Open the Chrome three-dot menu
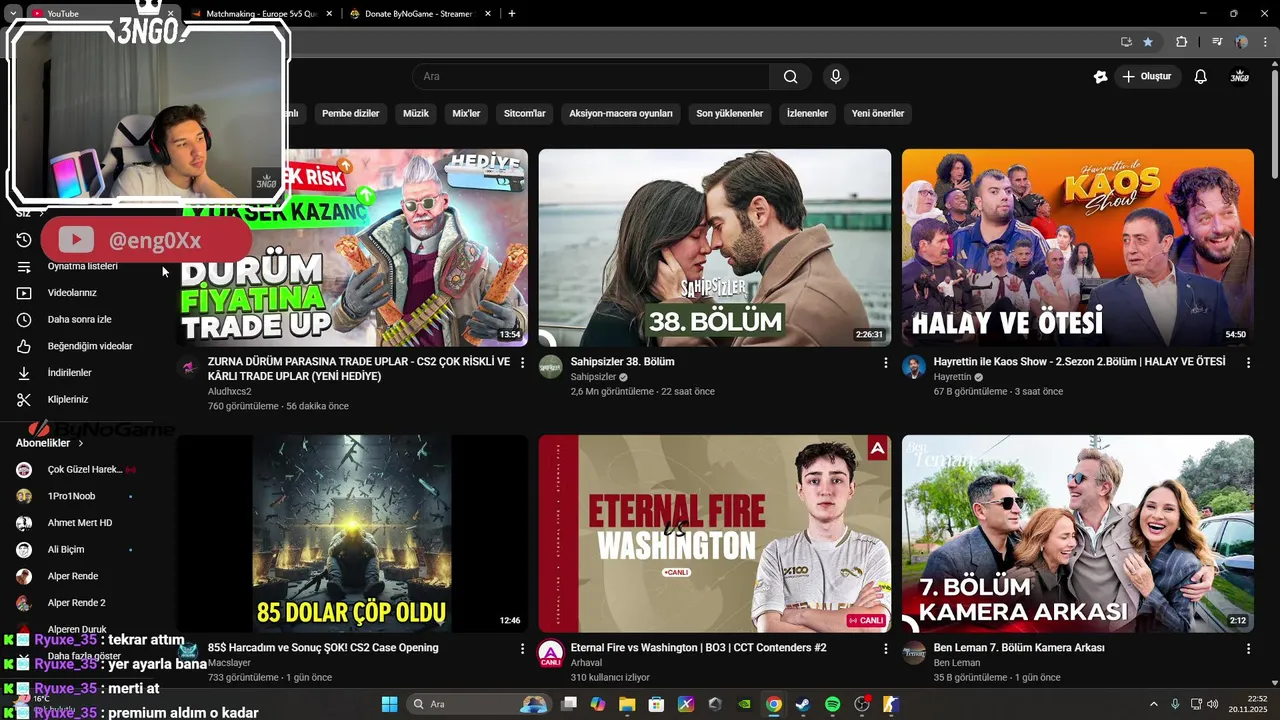The width and height of the screenshot is (1280, 720). [x=1265, y=42]
